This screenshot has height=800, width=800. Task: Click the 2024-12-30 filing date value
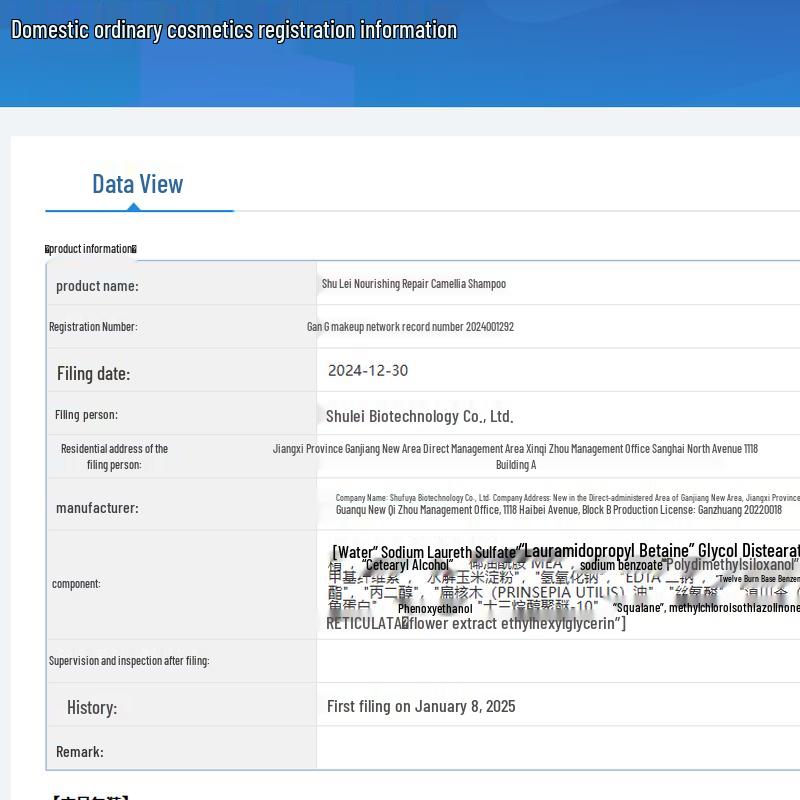click(x=368, y=370)
